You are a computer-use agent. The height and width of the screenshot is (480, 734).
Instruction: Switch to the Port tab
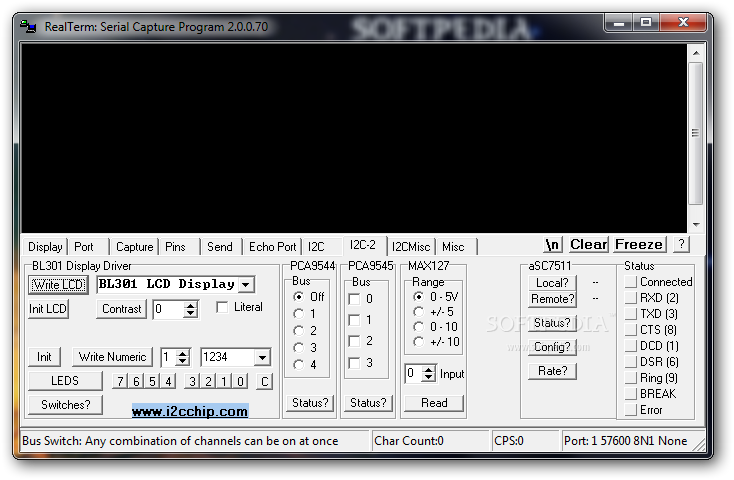84,247
